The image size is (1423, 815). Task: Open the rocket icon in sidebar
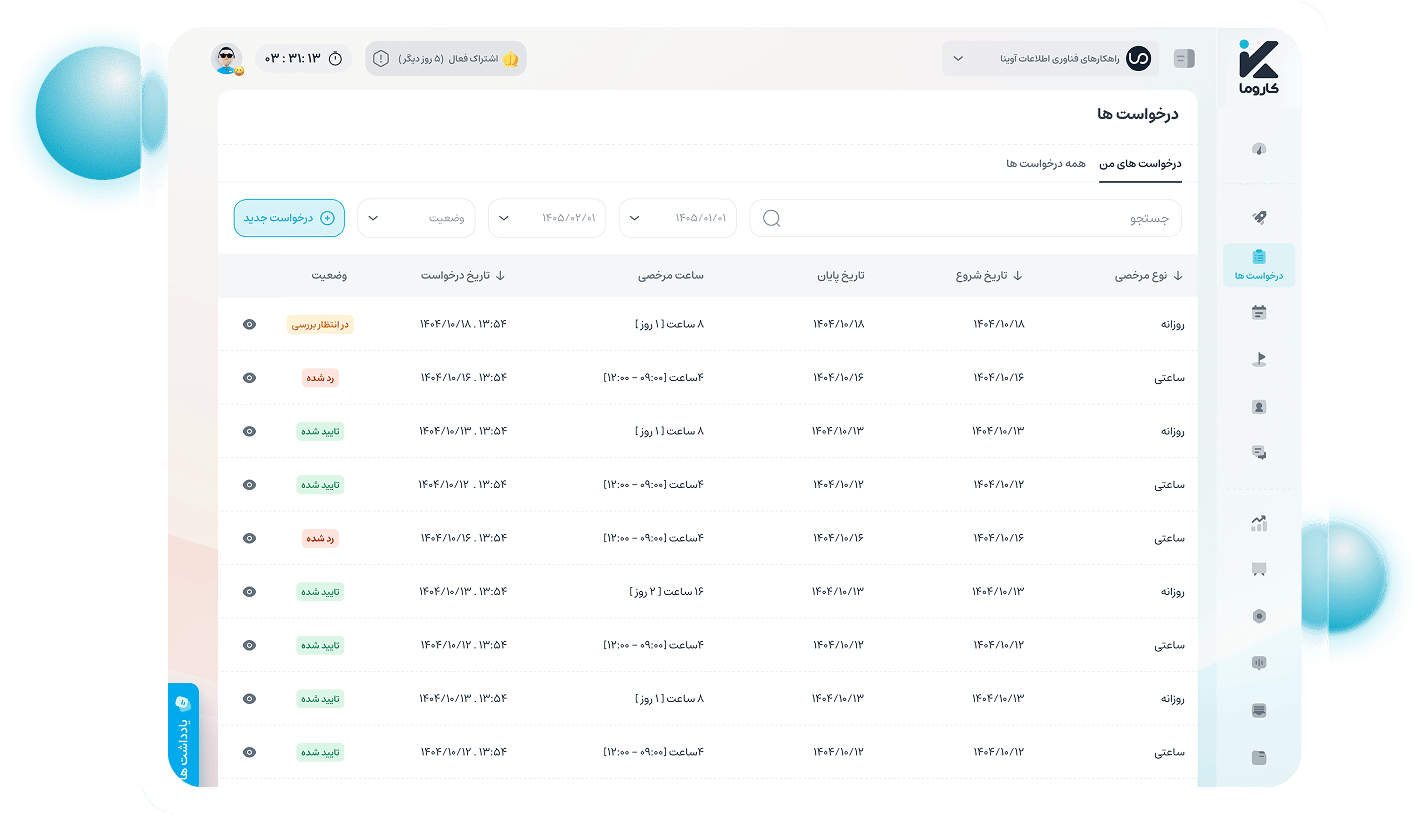(x=1259, y=217)
